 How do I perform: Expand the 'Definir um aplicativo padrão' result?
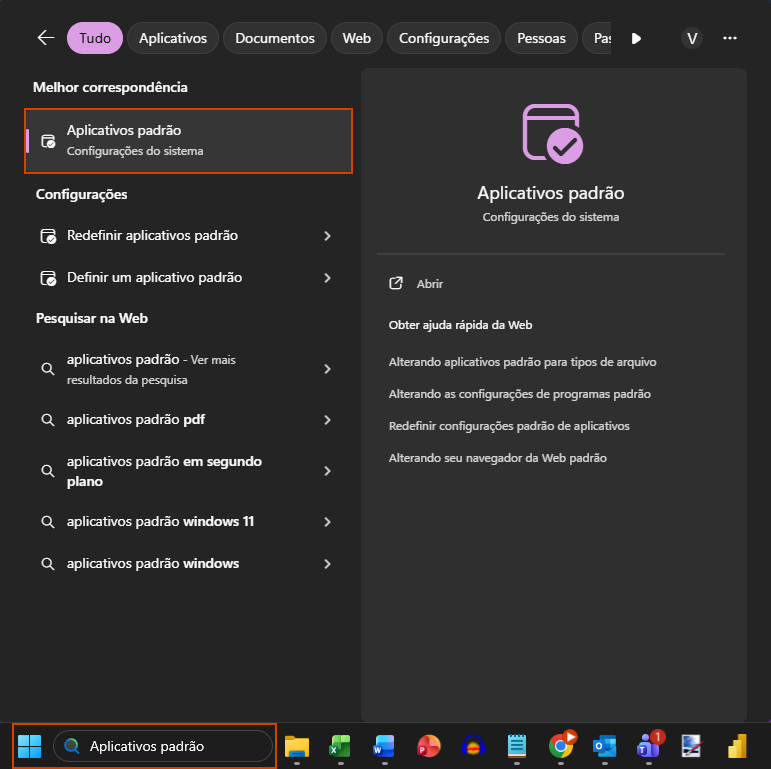[x=327, y=278]
